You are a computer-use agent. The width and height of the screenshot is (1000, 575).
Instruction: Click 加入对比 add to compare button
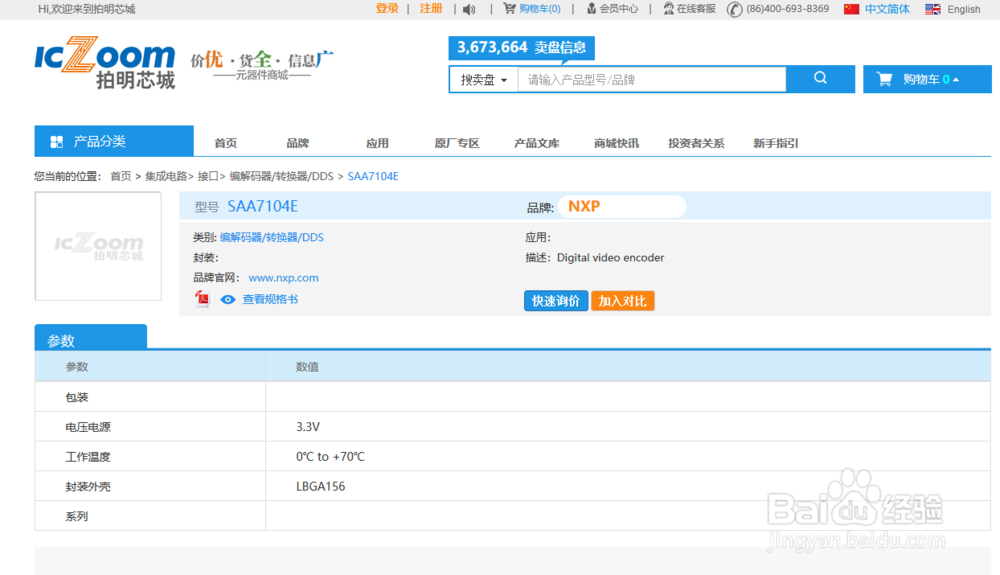click(x=622, y=301)
